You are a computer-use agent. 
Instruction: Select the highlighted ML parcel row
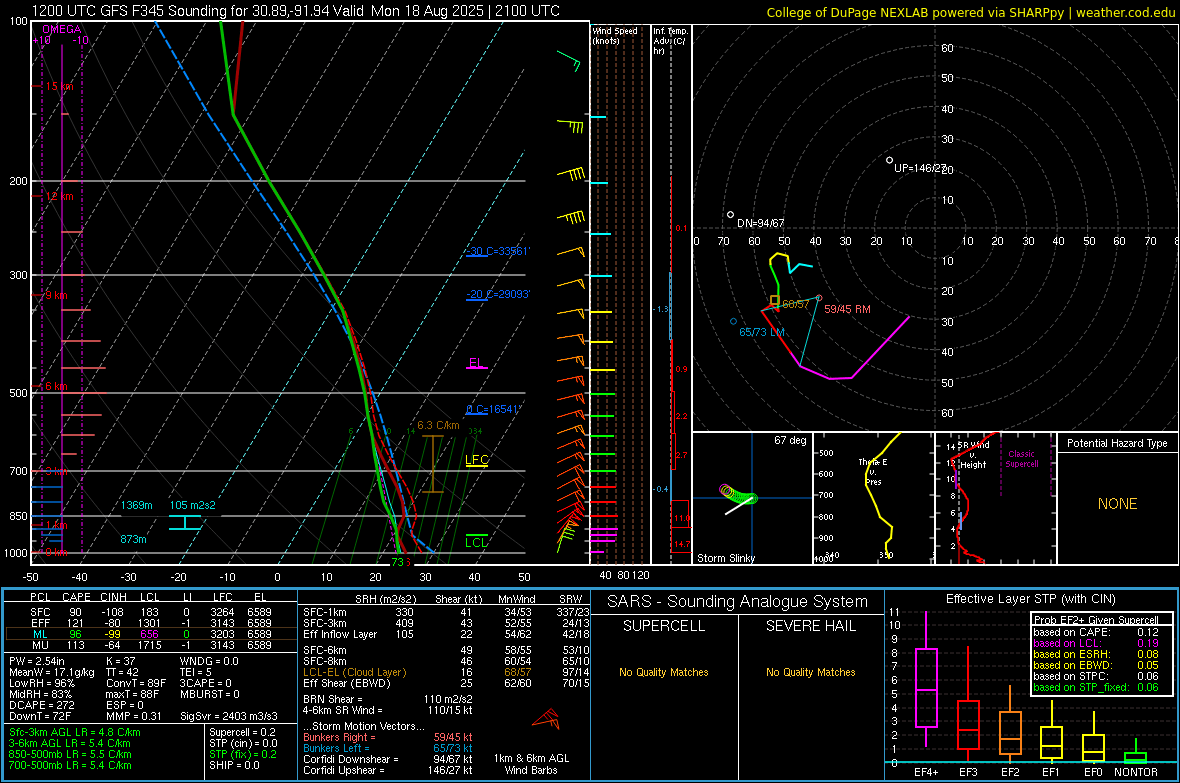(151, 634)
